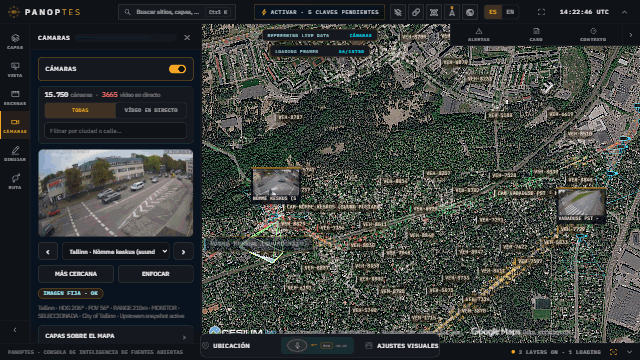The image size is (640, 360).
Task: Open the Escenas sidebar panel
Action: (x=15, y=98)
